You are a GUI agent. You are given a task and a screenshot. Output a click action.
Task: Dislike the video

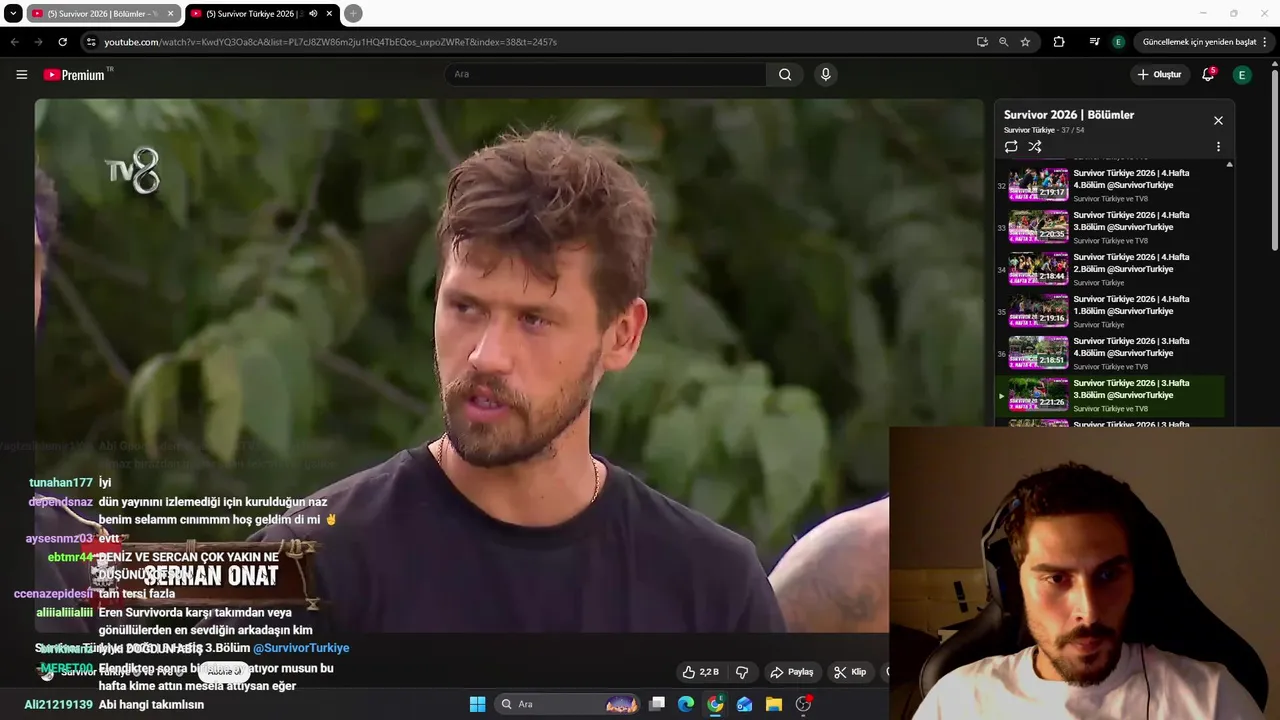click(x=741, y=672)
